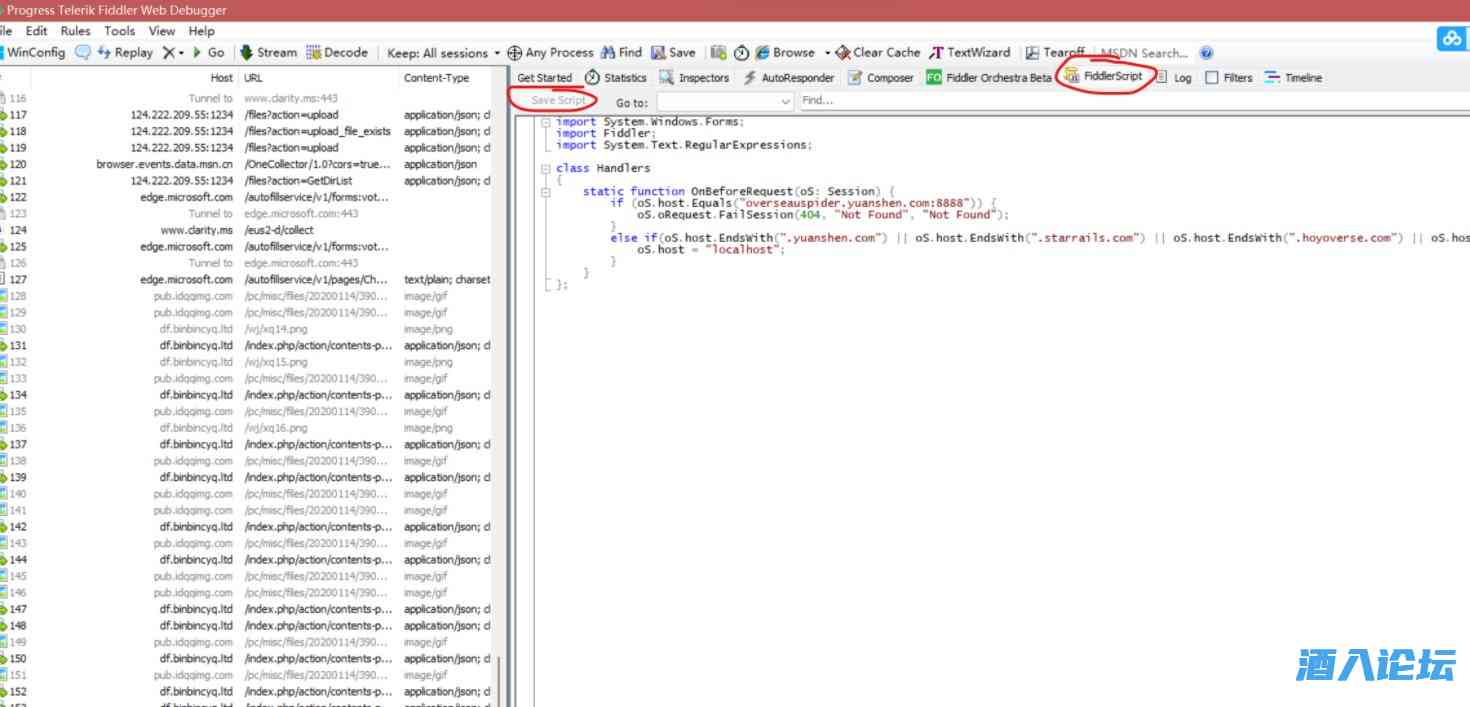Click the Save Script button
Image resolution: width=1470 pixels, height=707 pixels.
click(x=558, y=101)
